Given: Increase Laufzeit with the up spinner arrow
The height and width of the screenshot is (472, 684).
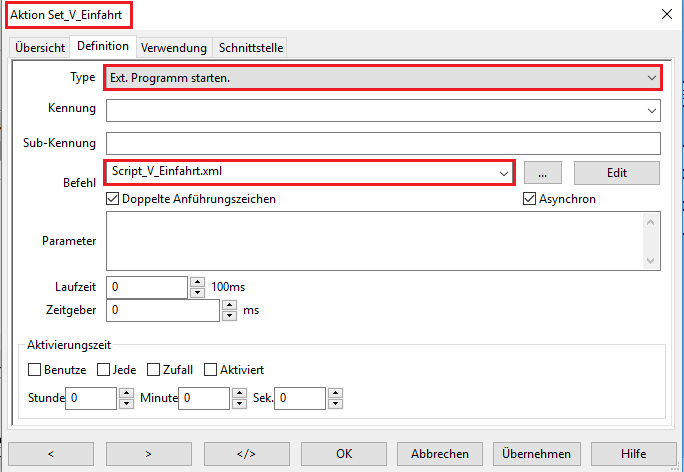Looking at the screenshot, I should 197,282.
